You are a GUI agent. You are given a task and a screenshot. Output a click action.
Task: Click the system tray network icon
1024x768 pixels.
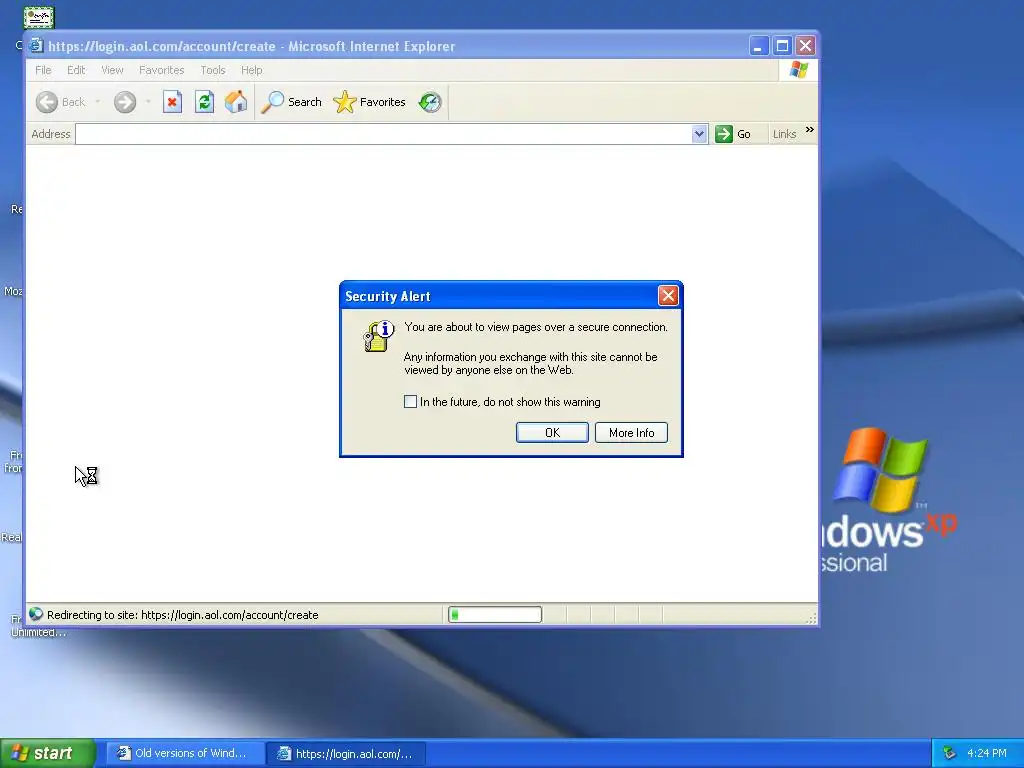click(x=950, y=753)
